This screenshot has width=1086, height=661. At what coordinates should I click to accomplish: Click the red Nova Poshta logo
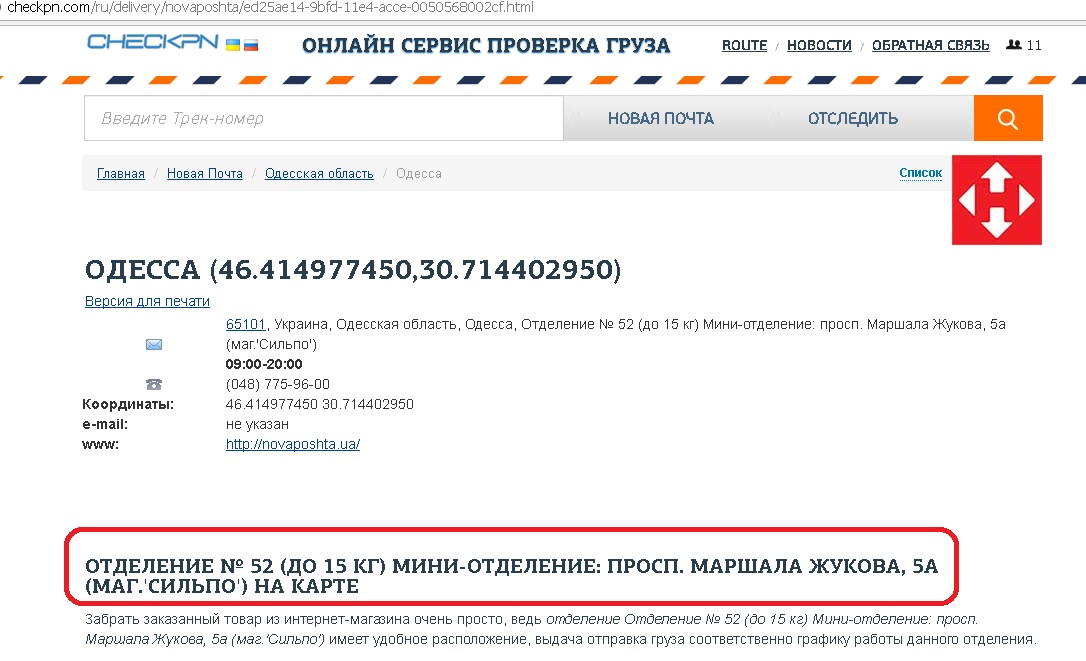point(996,200)
